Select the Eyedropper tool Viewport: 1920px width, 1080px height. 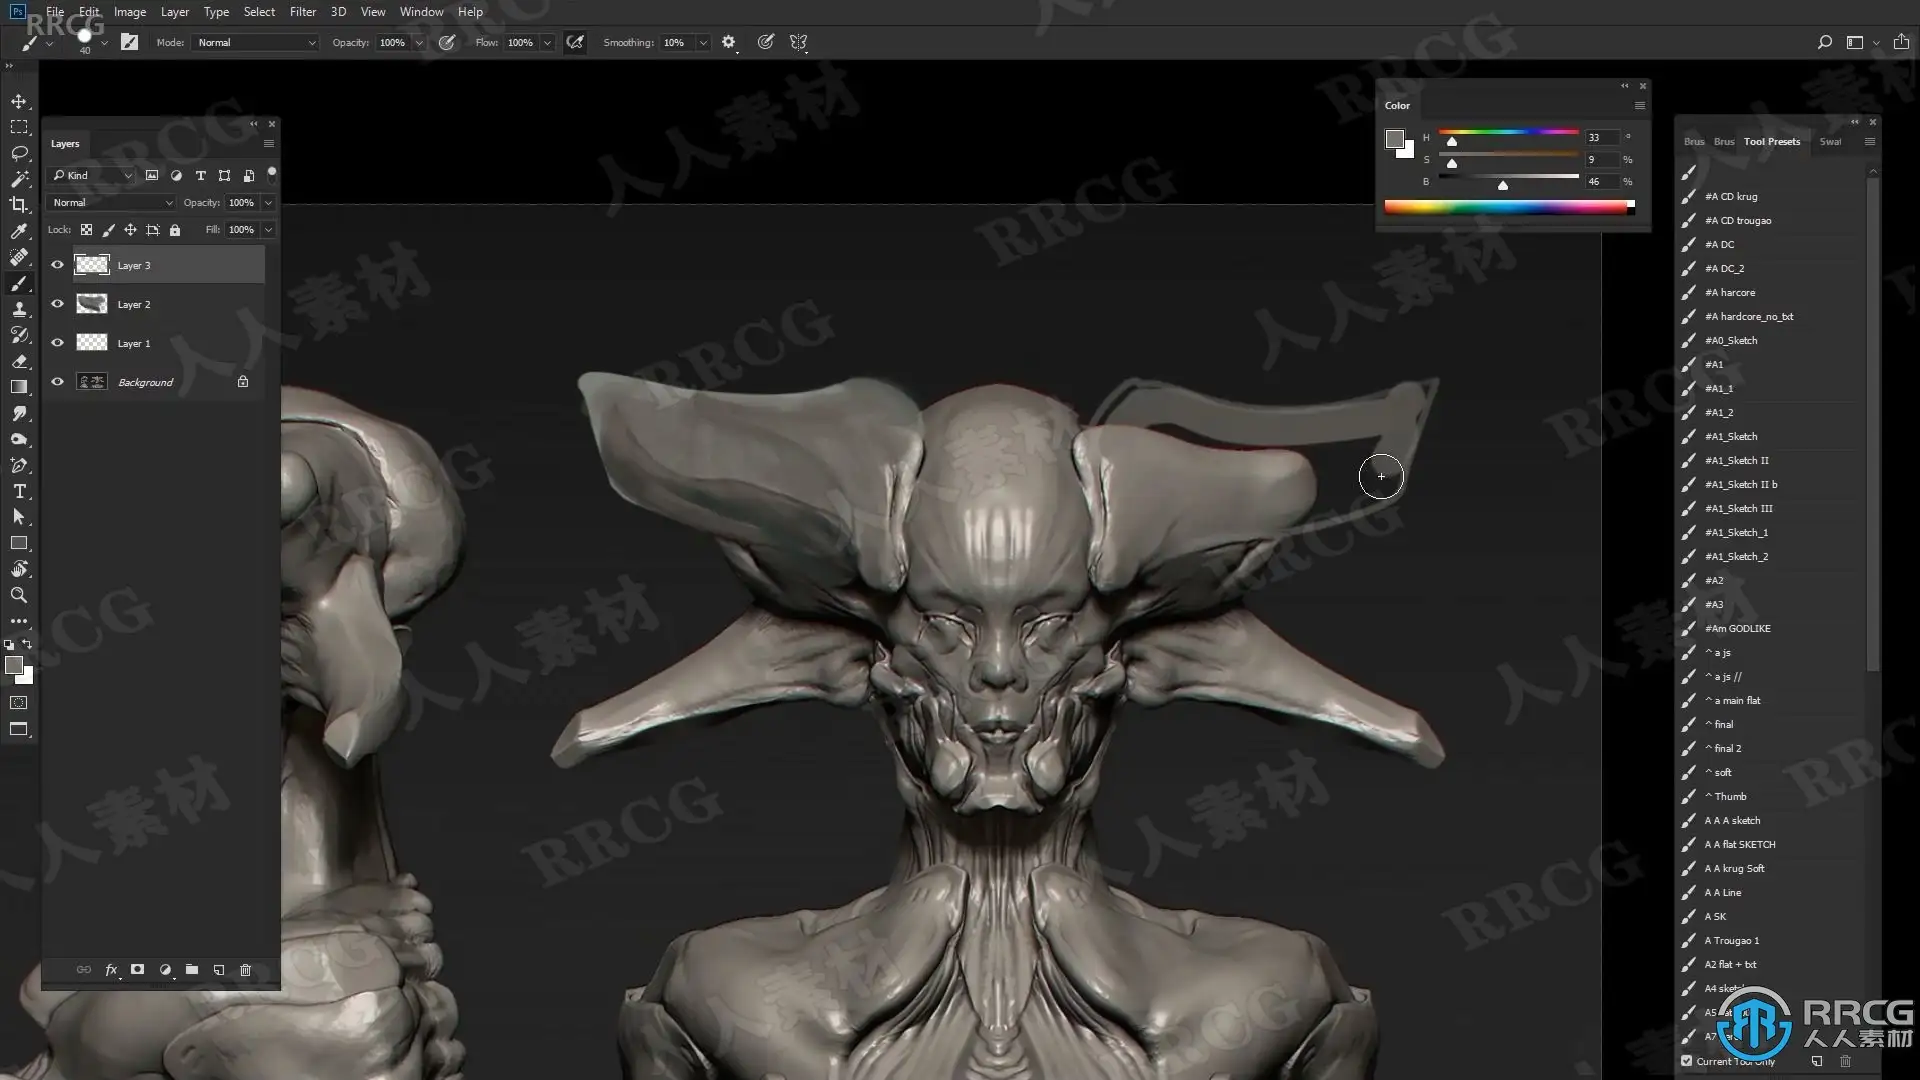tap(19, 231)
